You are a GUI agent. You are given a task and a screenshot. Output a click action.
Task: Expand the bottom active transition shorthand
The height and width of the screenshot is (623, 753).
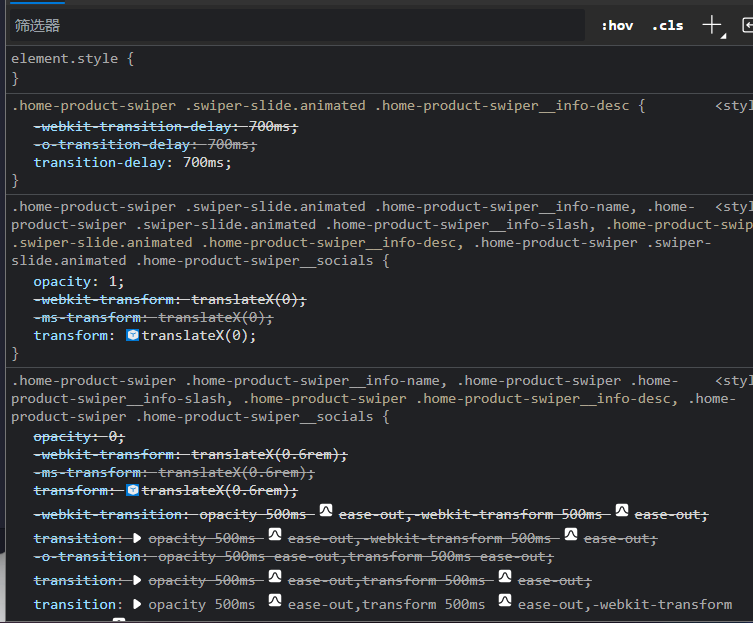[x=137, y=604]
